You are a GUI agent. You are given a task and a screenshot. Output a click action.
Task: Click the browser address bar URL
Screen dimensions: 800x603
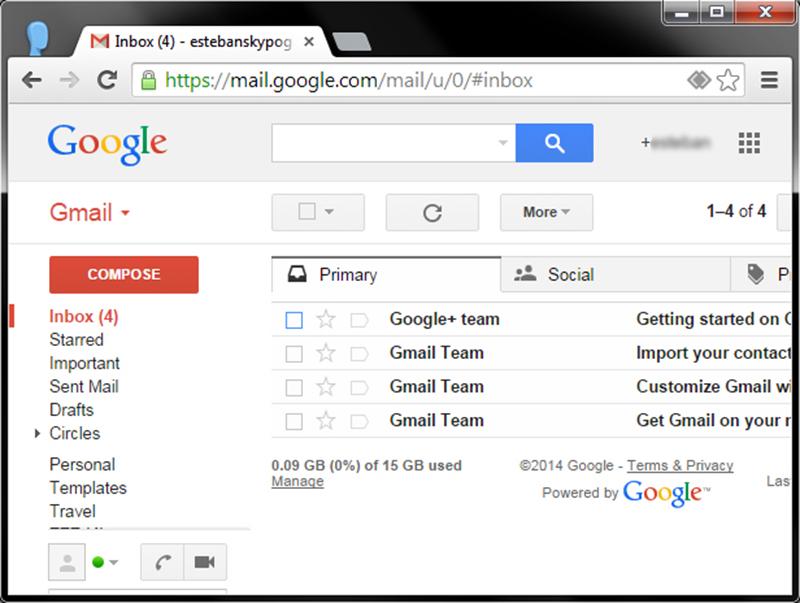349,81
